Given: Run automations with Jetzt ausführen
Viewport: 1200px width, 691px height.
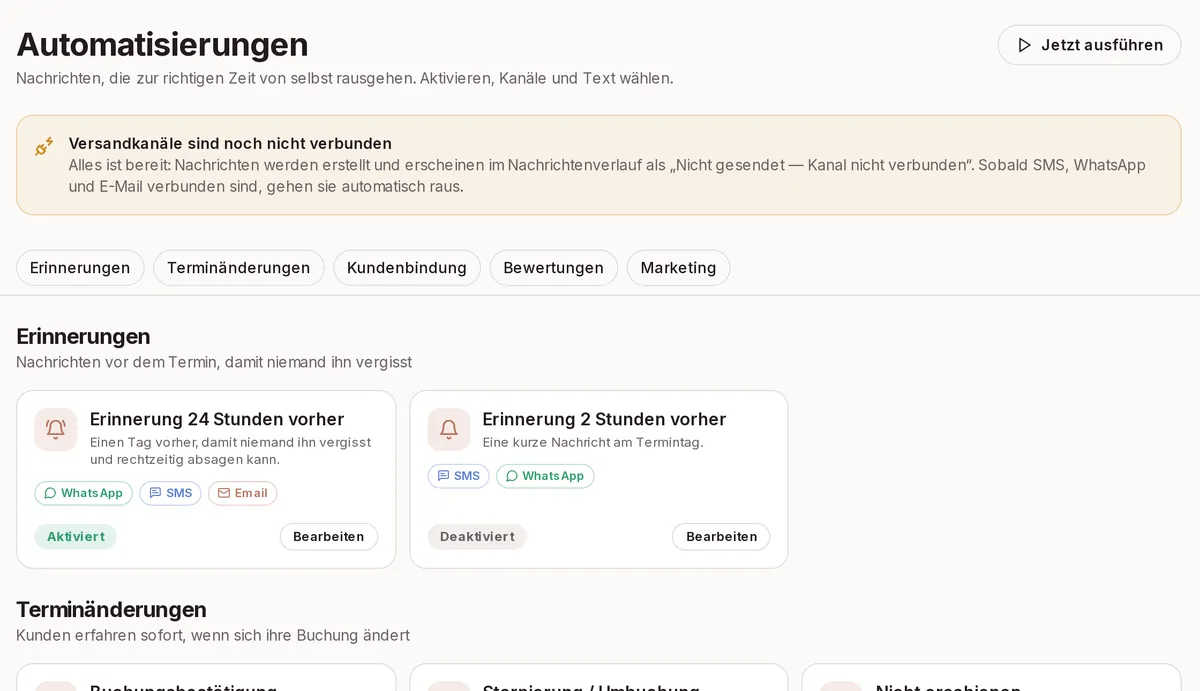Looking at the screenshot, I should pos(1090,45).
